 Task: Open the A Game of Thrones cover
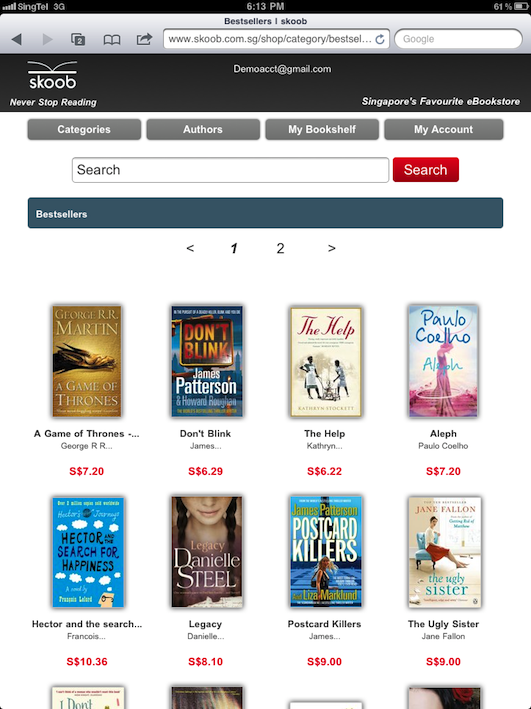tap(87, 361)
